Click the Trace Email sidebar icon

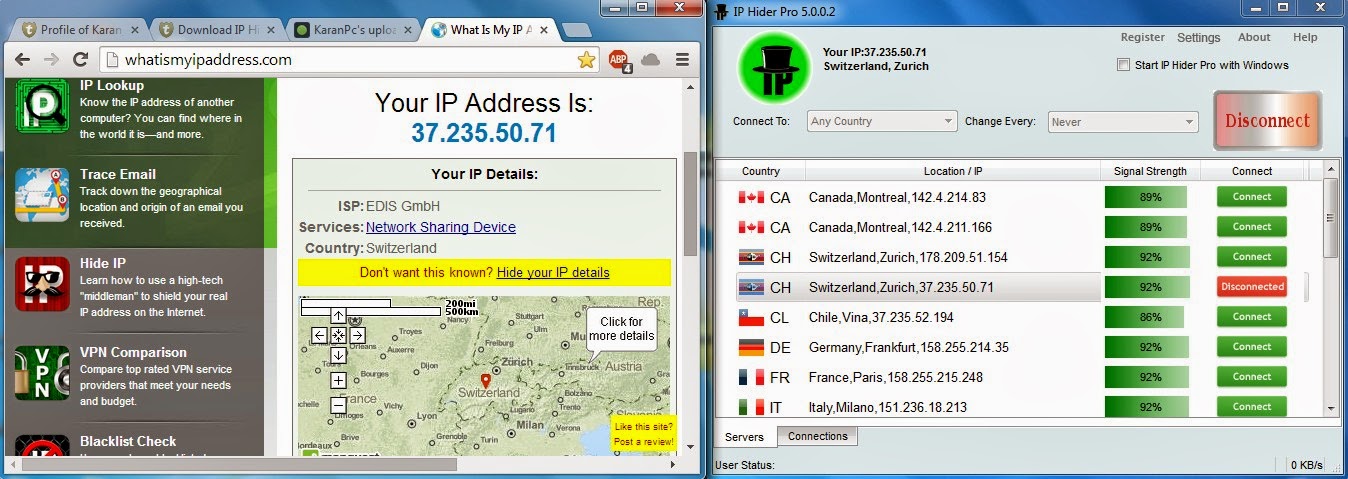tap(42, 195)
